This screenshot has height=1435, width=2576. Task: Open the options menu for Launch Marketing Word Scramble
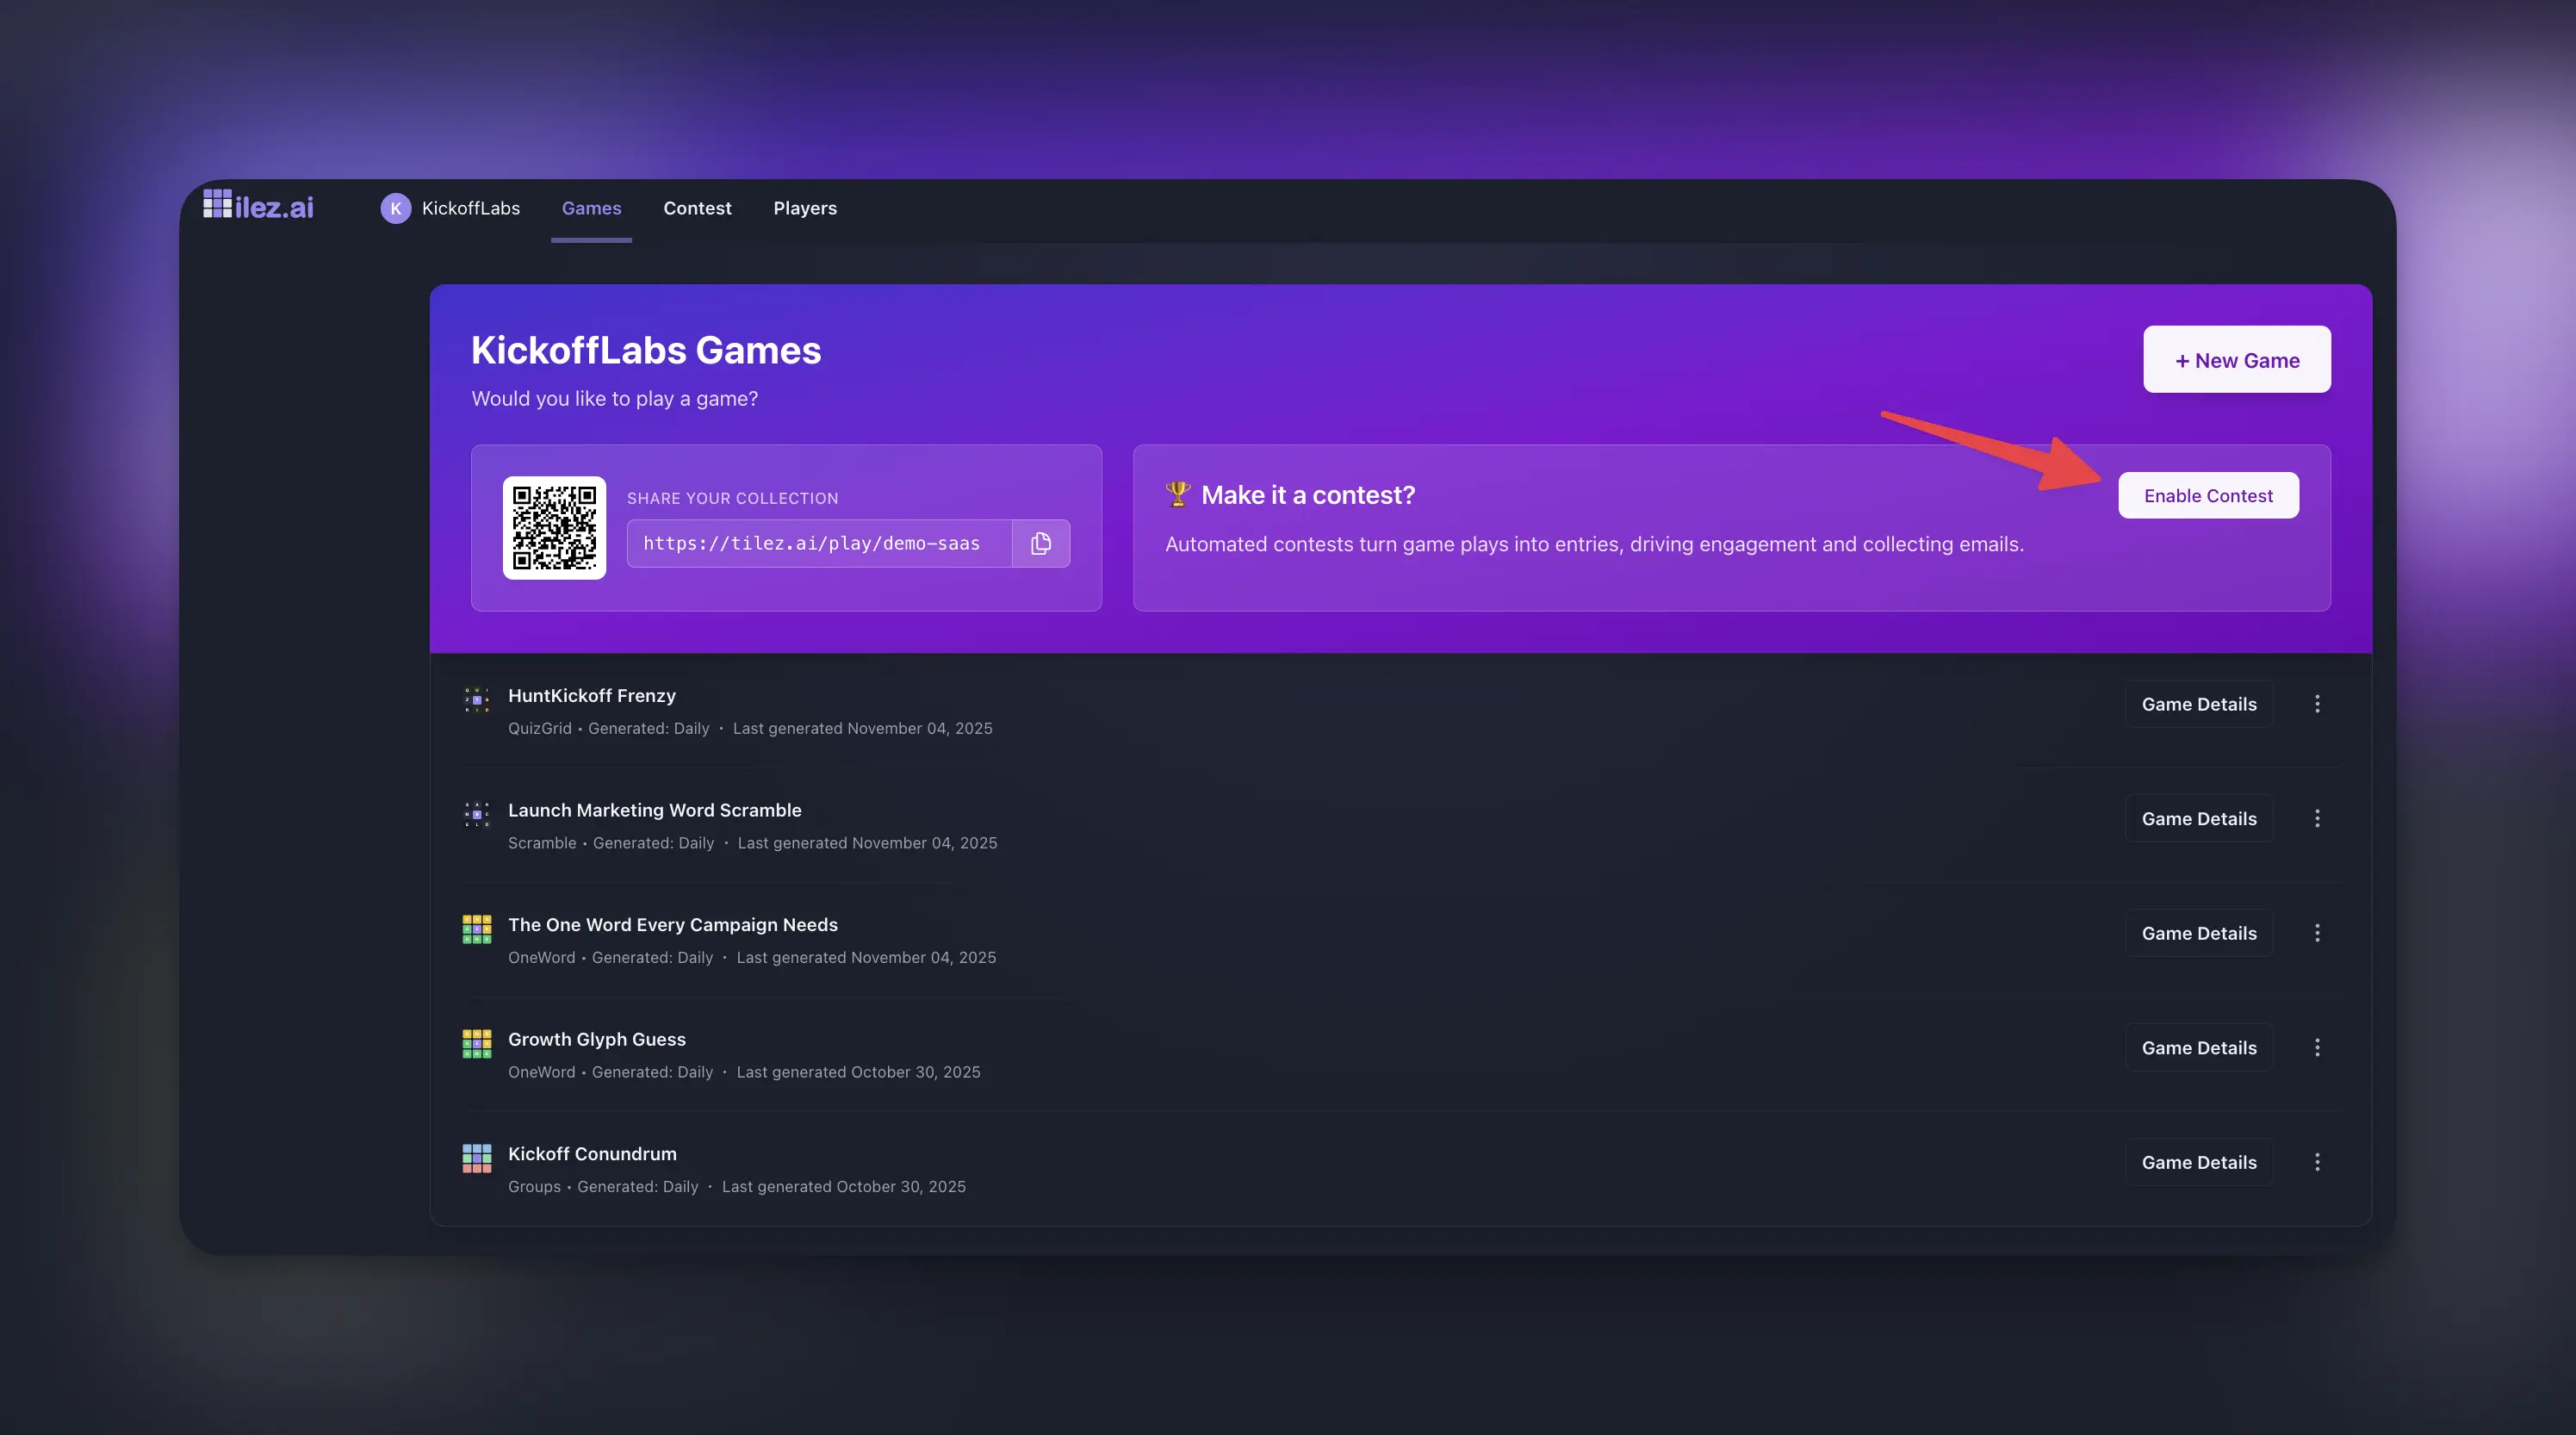click(x=2319, y=818)
